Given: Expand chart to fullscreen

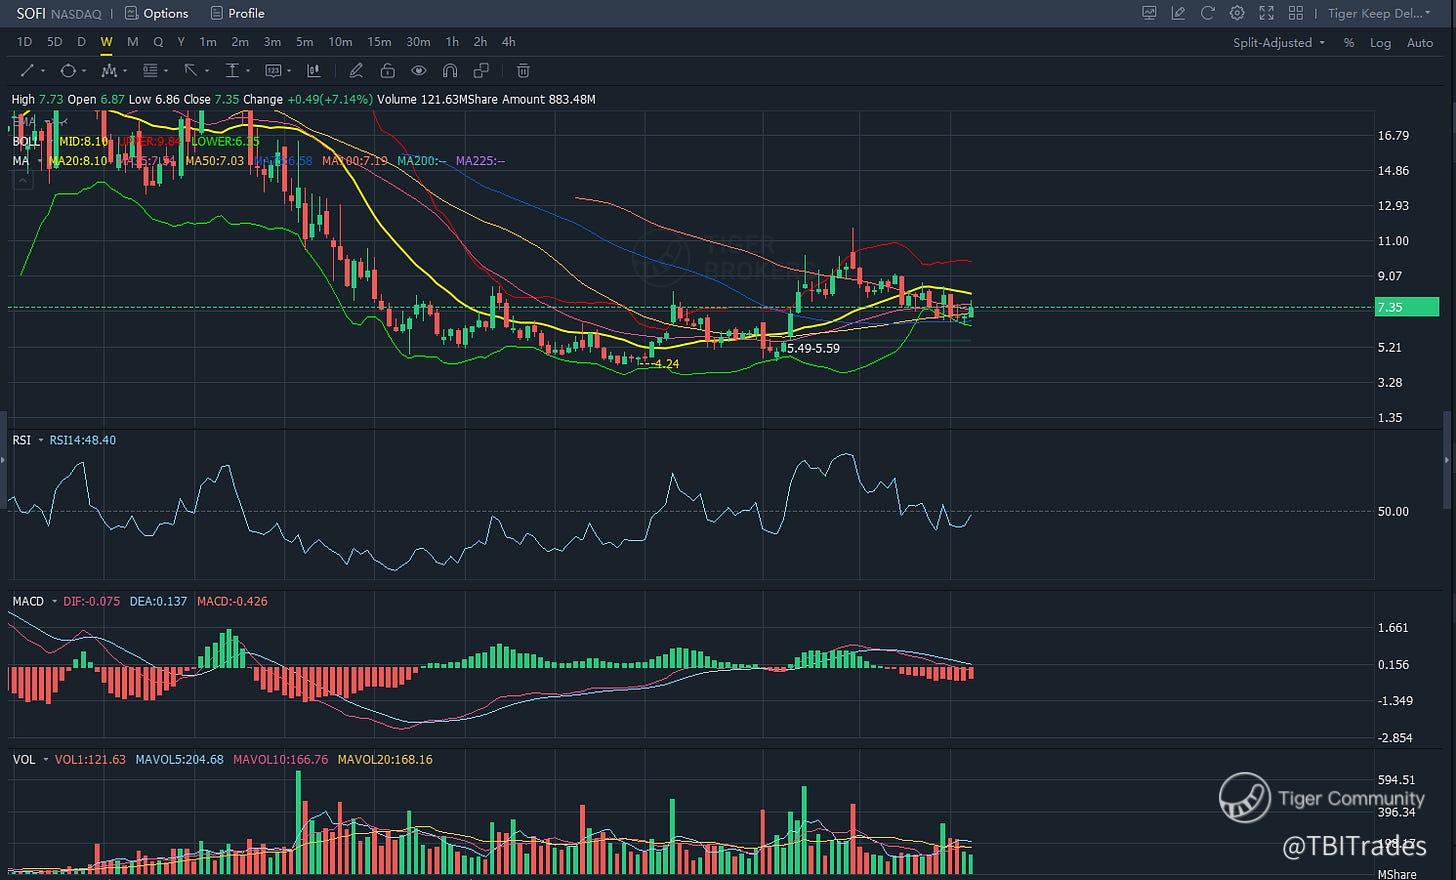Looking at the screenshot, I should pos(1266,13).
